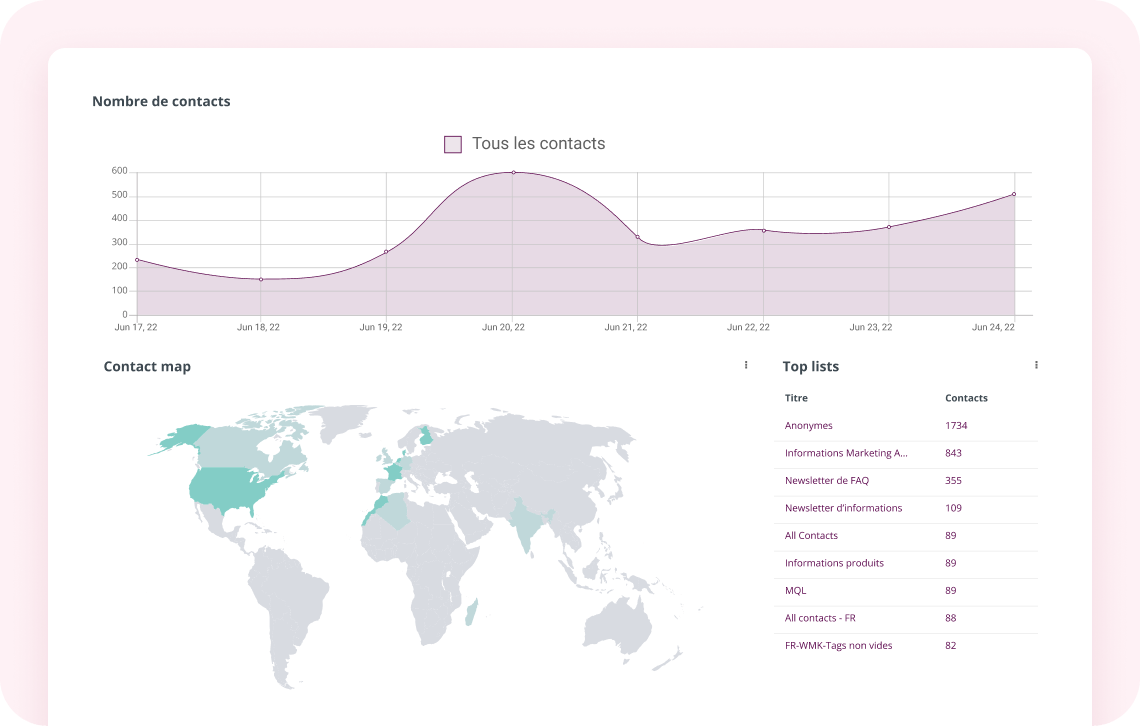Click the Contacts column header
This screenshot has width=1140, height=726.
point(966,398)
